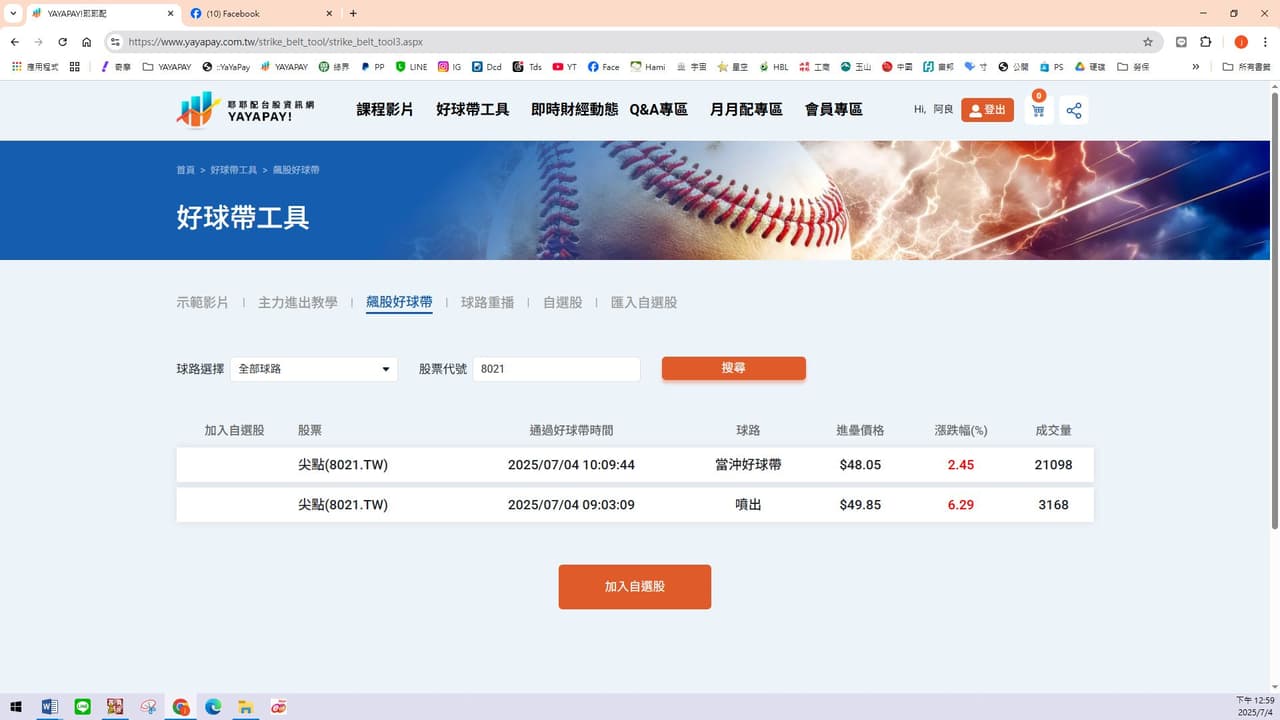
Task: Open the browser home page icon
Action: 87,42
